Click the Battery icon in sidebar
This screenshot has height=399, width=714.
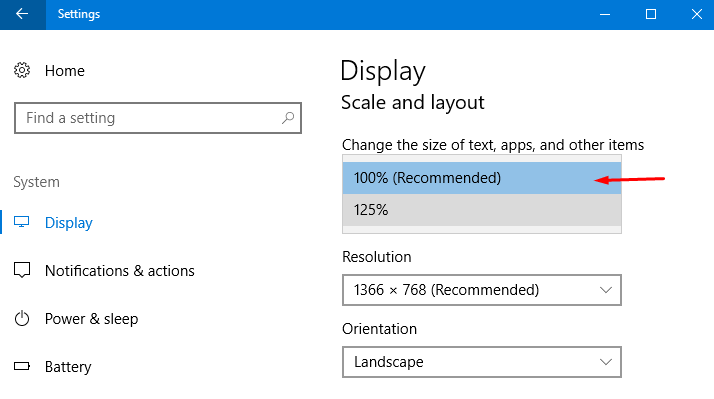click(x=22, y=366)
